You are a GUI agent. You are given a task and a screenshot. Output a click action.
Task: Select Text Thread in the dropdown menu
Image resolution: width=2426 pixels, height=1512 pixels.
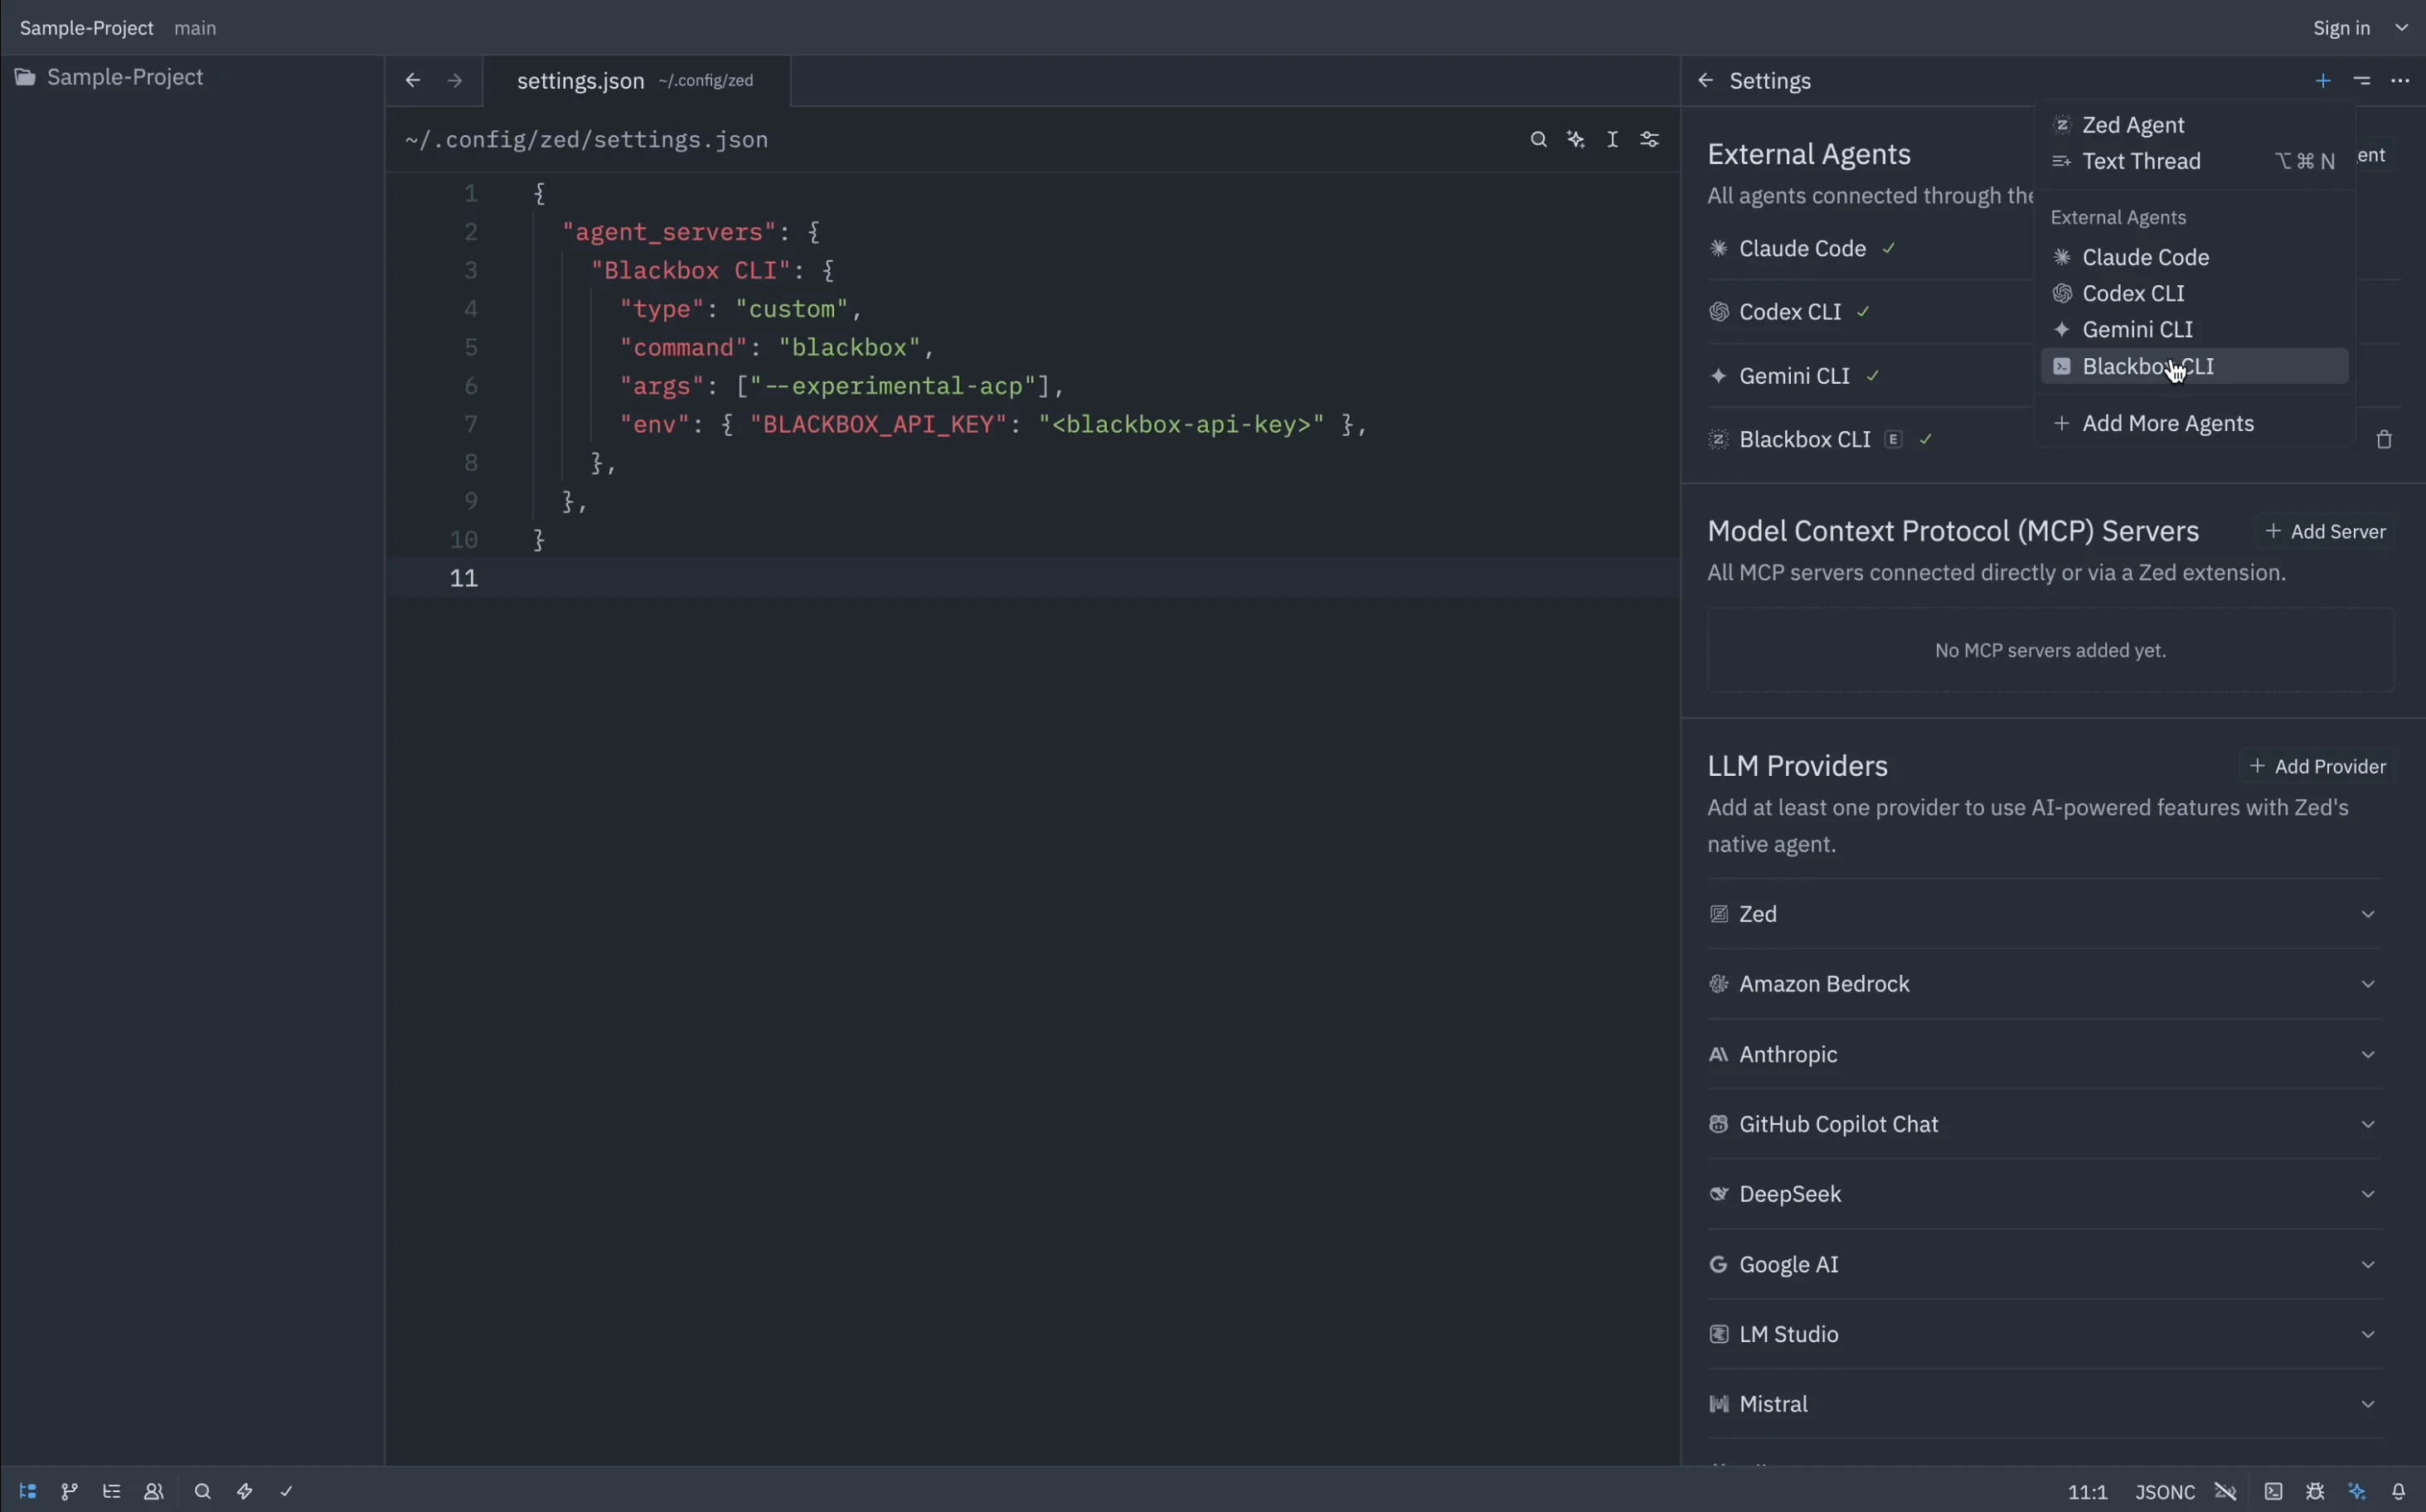2194,161
